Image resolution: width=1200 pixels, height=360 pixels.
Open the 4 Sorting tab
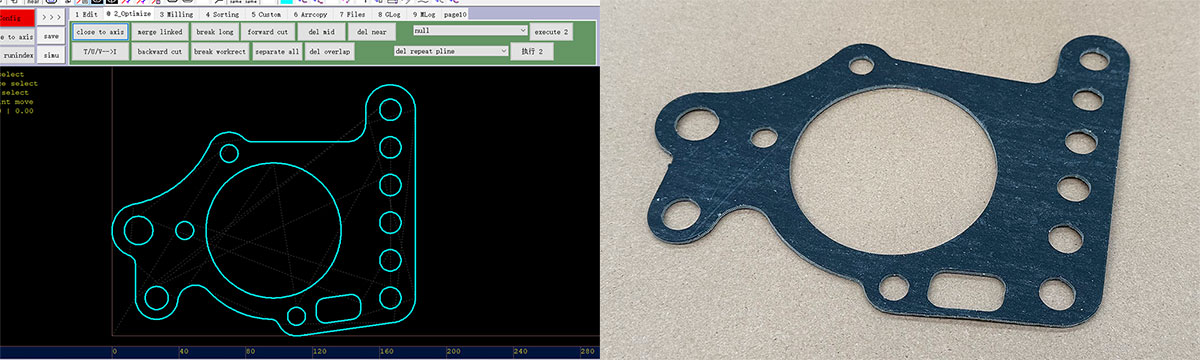[222, 15]
